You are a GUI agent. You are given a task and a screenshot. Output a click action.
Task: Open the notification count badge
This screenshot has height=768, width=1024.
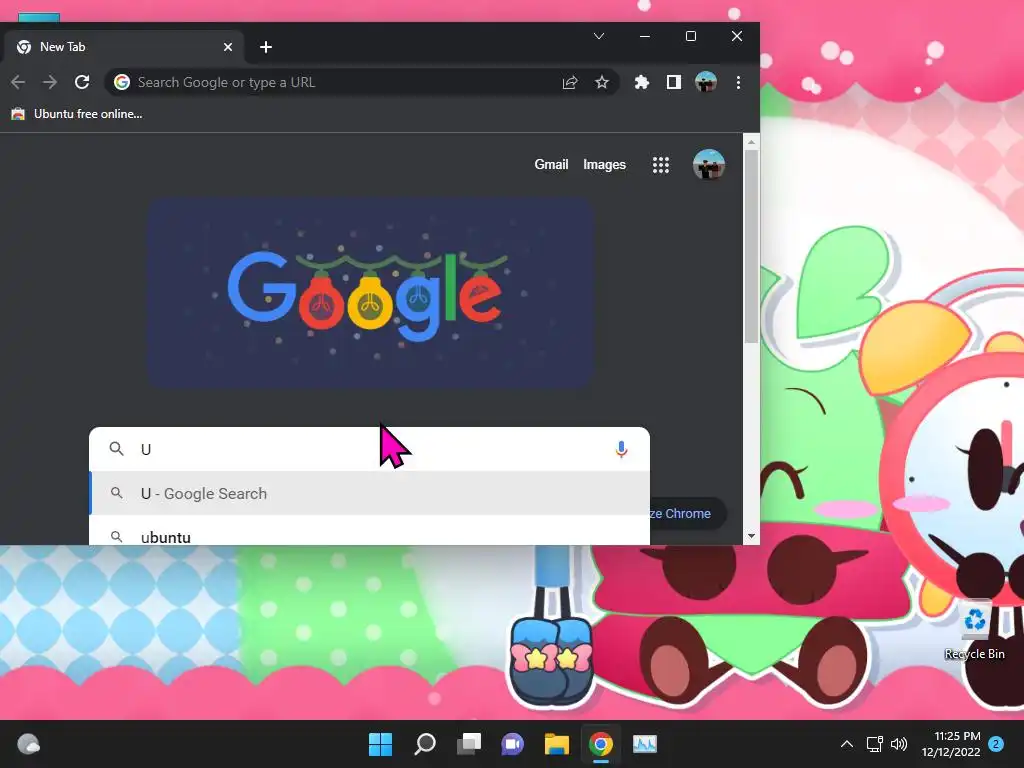pos(996,744)
